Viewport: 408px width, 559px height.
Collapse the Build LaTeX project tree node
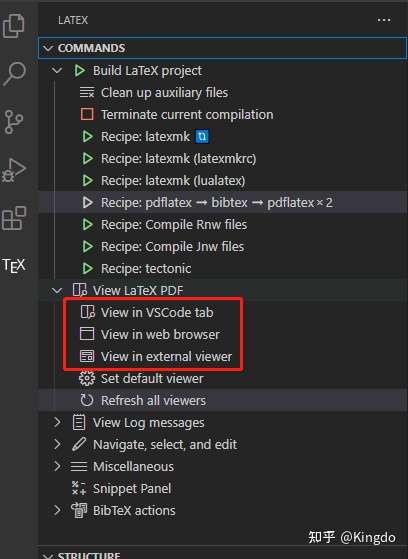(57, 70)
